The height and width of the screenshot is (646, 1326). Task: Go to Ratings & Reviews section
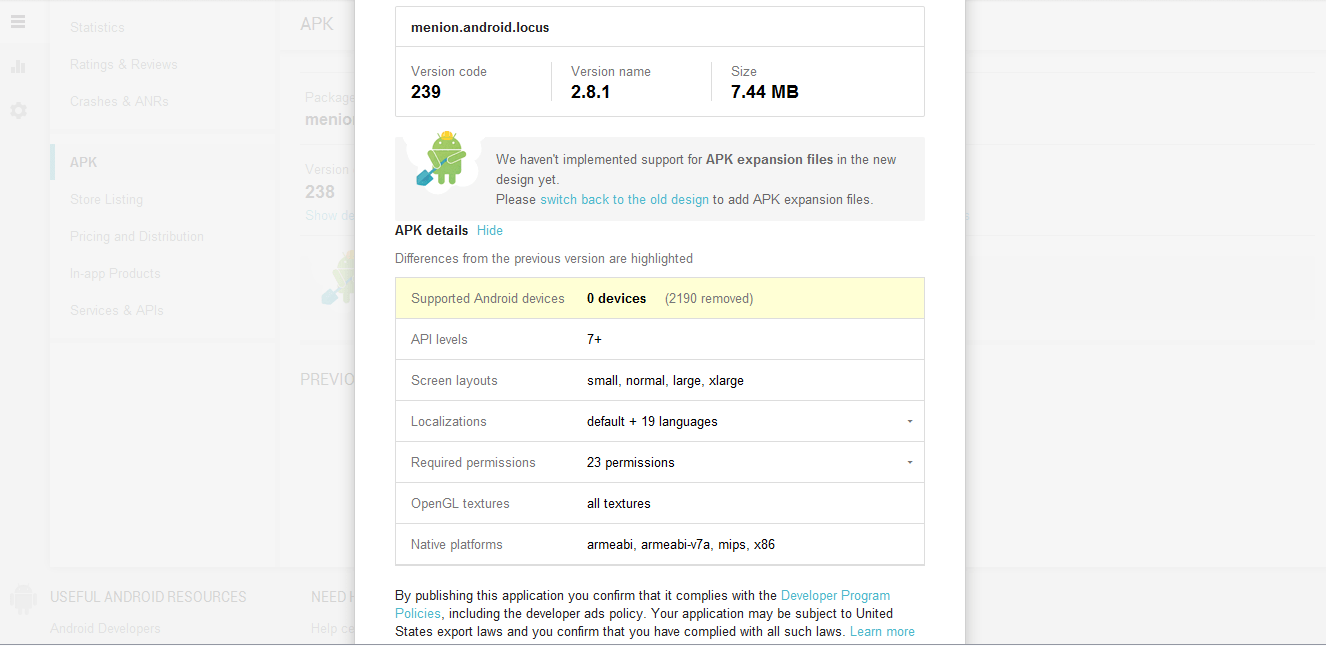(124, 64)
